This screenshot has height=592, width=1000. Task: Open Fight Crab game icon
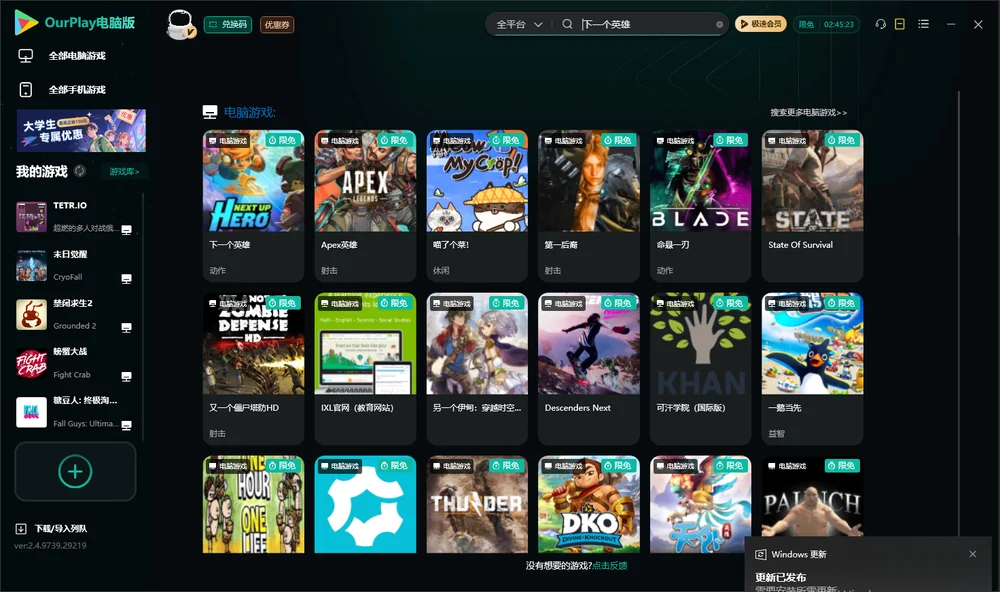click(31, 364)
